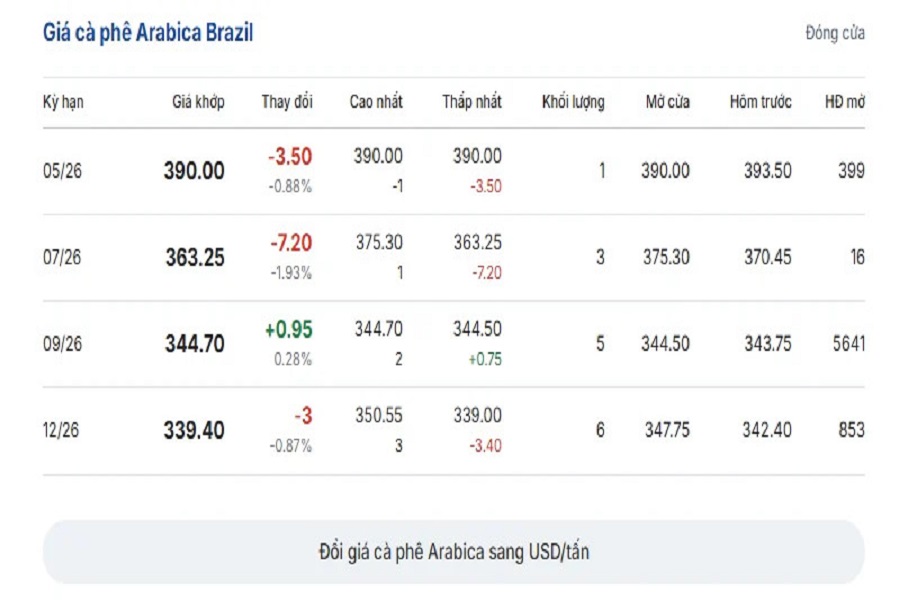Select the -1.93% percentage change
This screenshot has height=600, width=900.
click(x=290, y=273)
